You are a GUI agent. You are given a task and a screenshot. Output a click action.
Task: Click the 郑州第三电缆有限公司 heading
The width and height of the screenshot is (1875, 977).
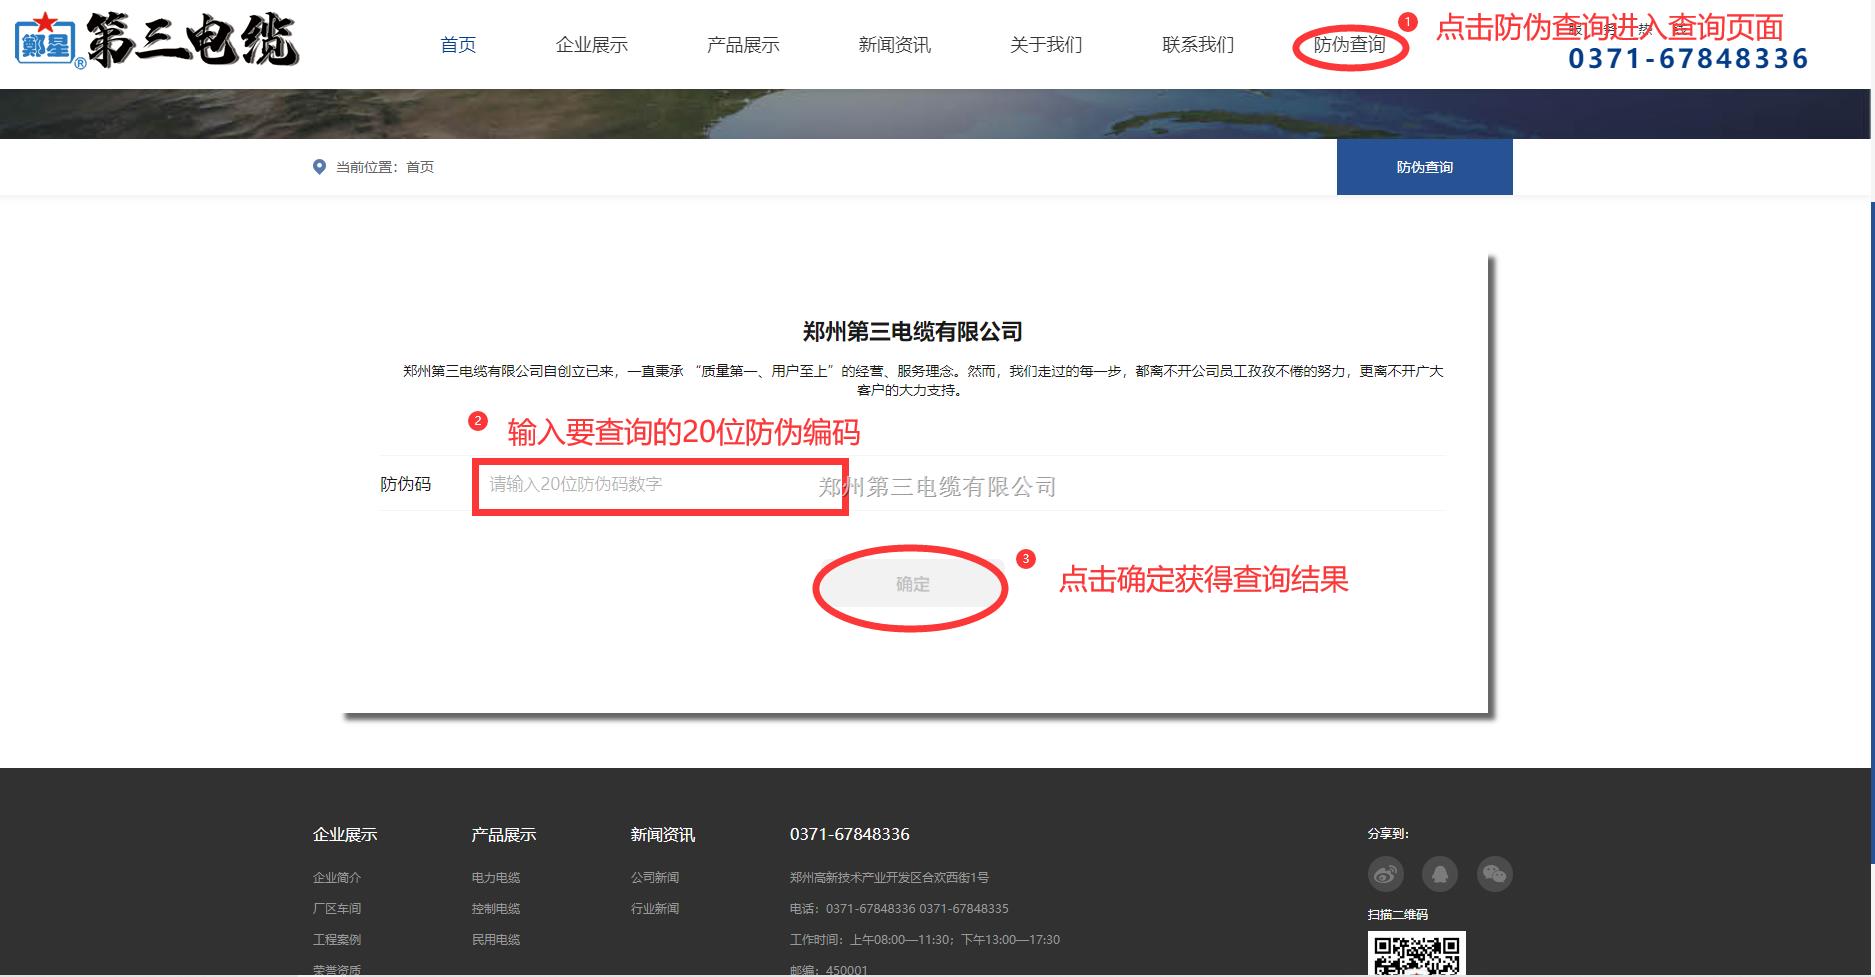913,331
